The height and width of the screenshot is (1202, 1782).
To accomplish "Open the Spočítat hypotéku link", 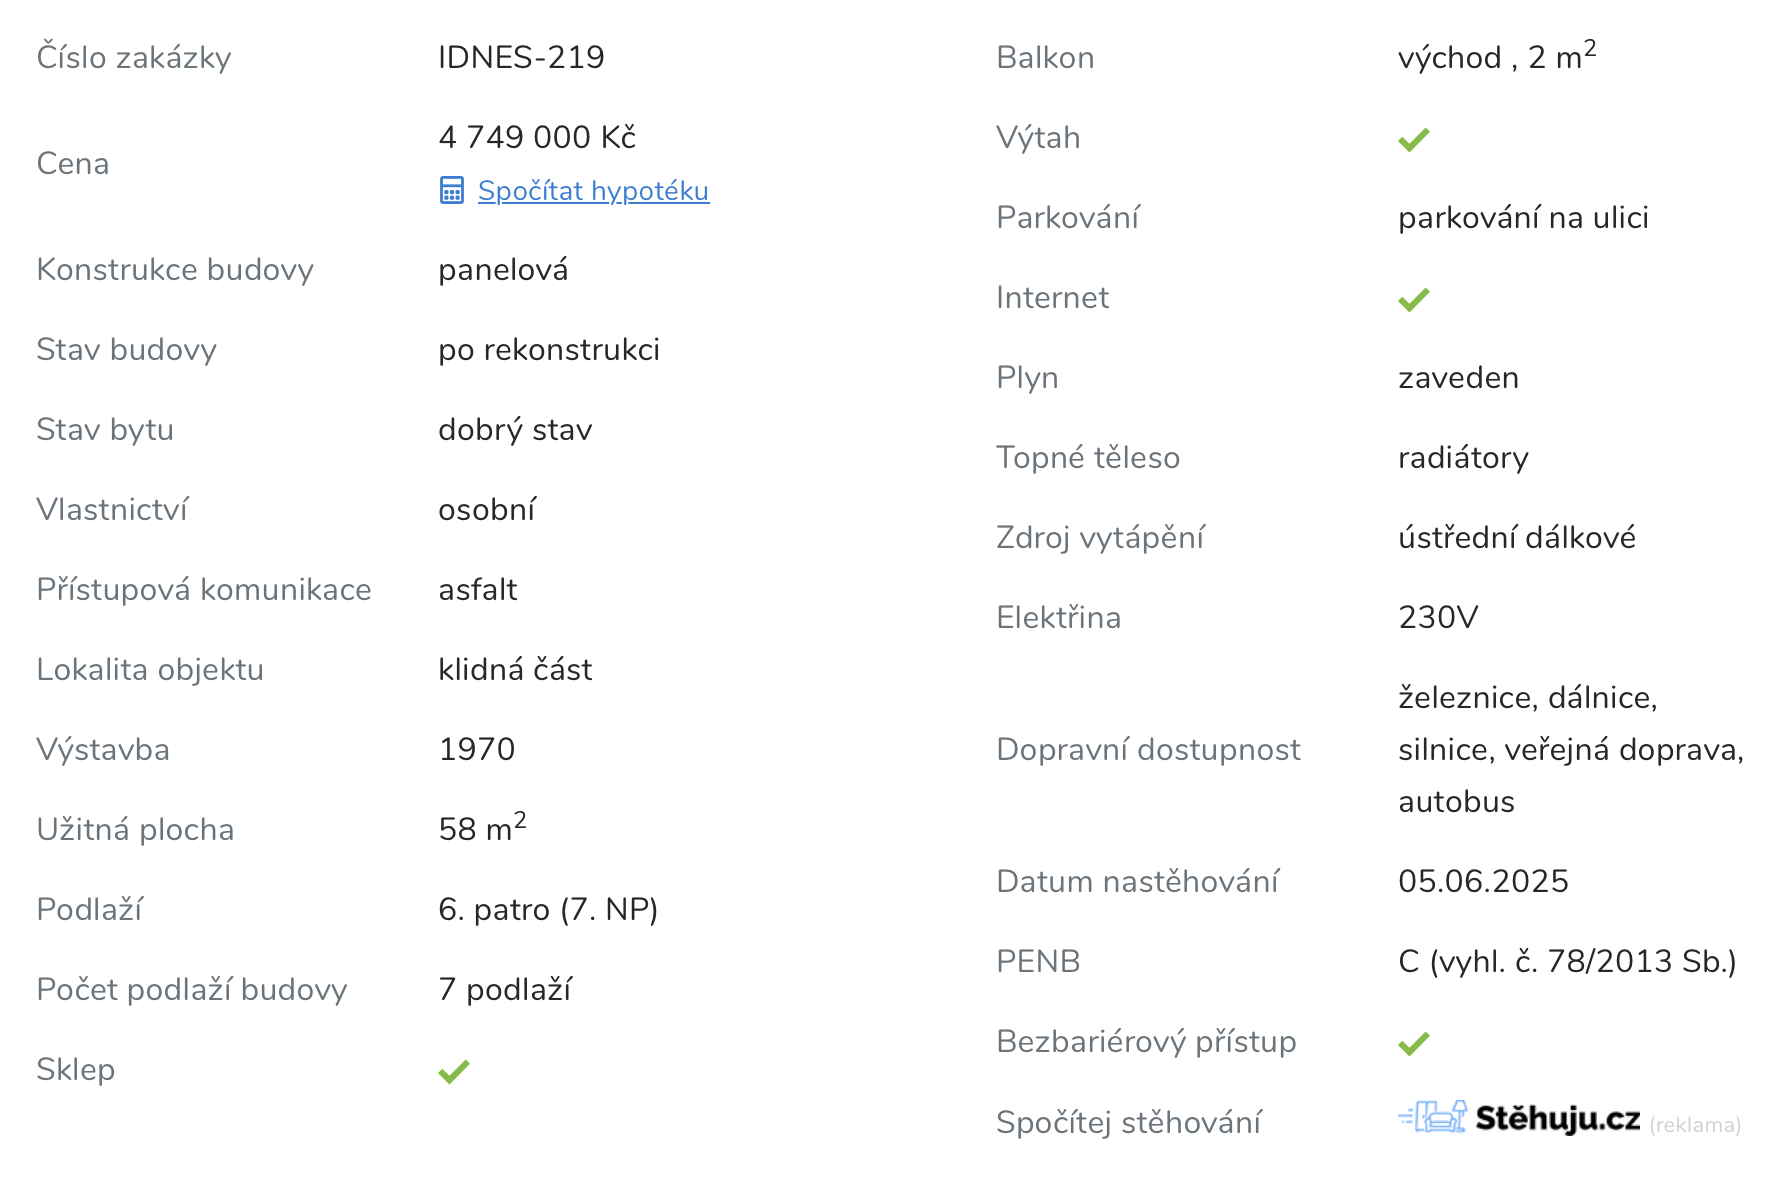I will (593, 190).
